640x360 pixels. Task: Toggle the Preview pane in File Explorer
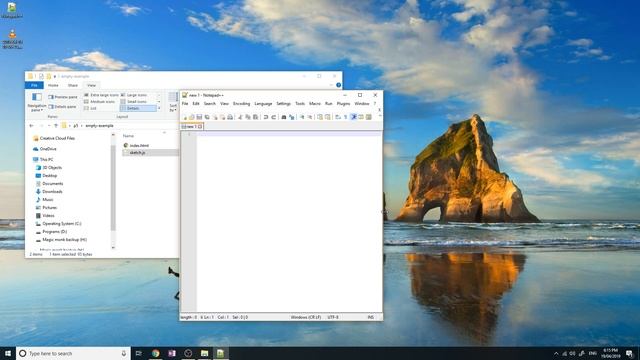(63, 97)
